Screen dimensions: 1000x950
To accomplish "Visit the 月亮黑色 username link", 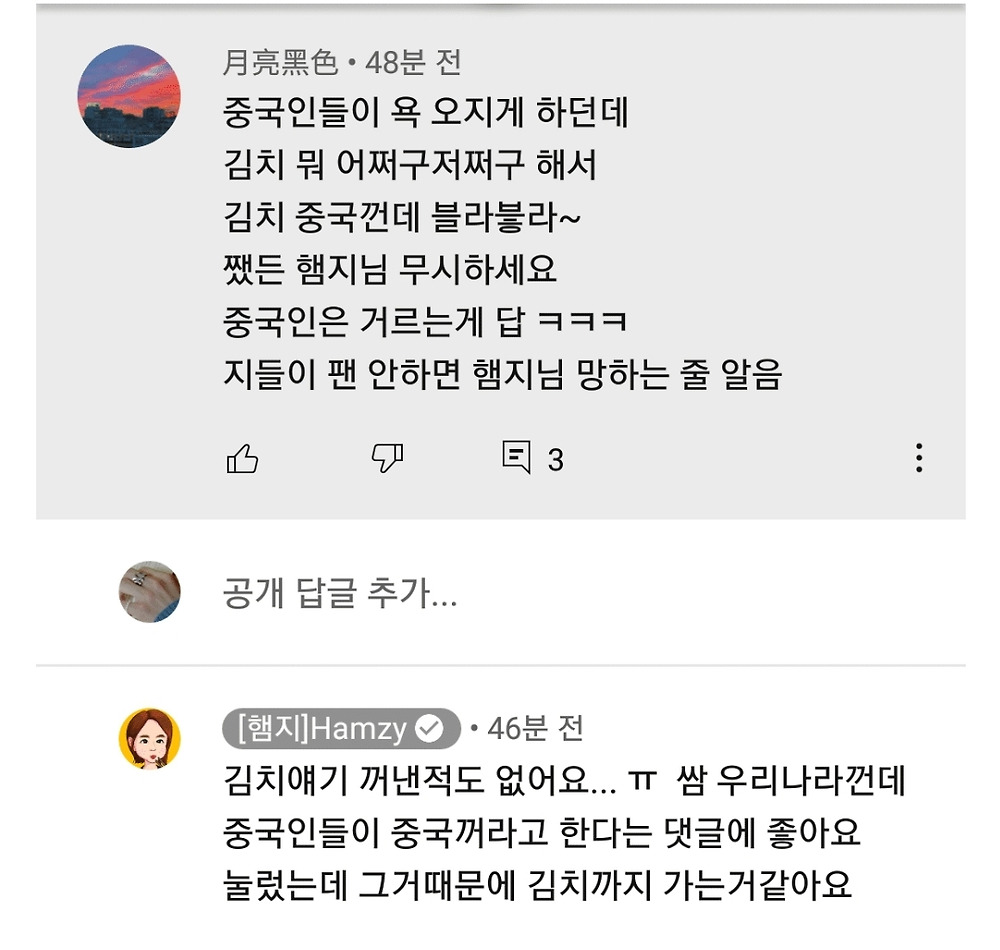I will [x=279, y=63].
